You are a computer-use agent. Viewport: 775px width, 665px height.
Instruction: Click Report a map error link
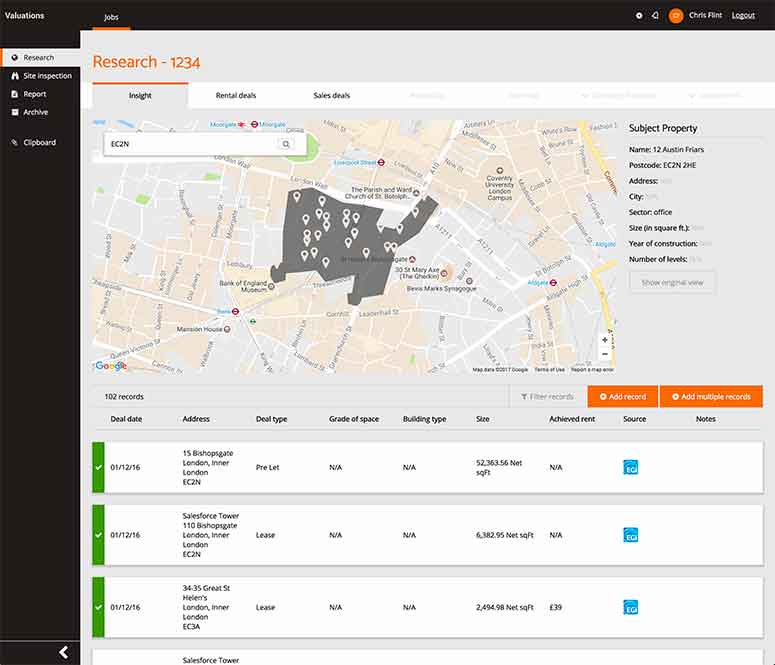(x=592, y=370)
